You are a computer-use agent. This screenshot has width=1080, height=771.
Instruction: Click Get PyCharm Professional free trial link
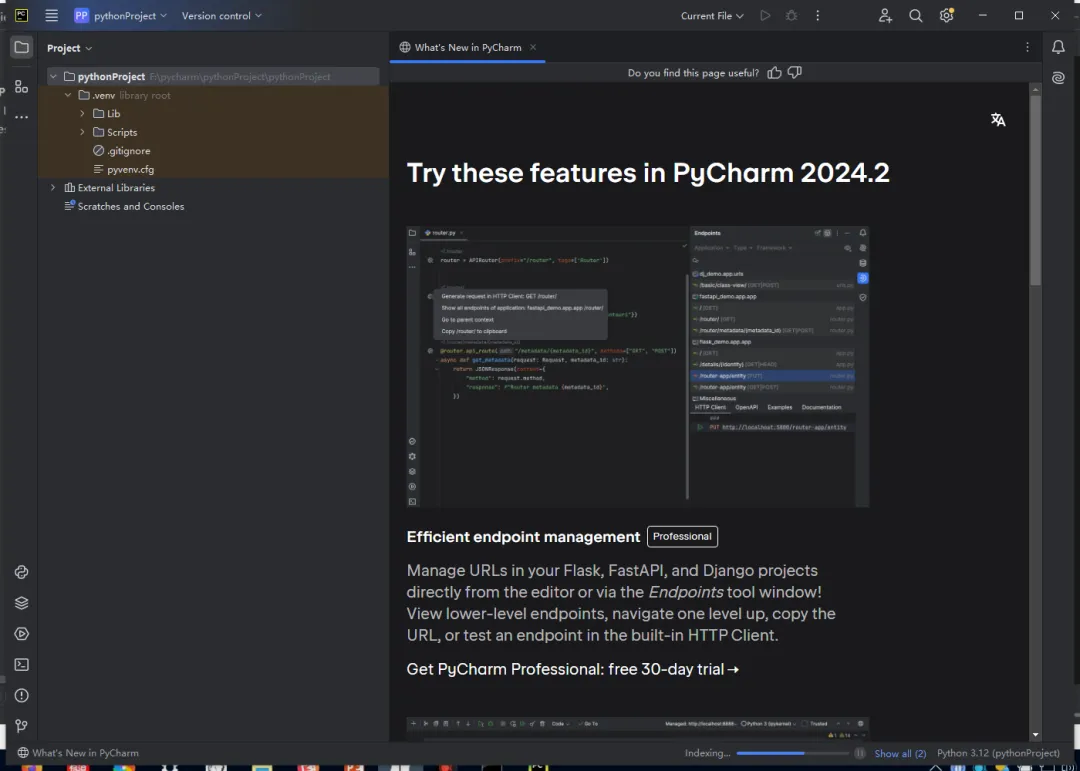[573, 669]
